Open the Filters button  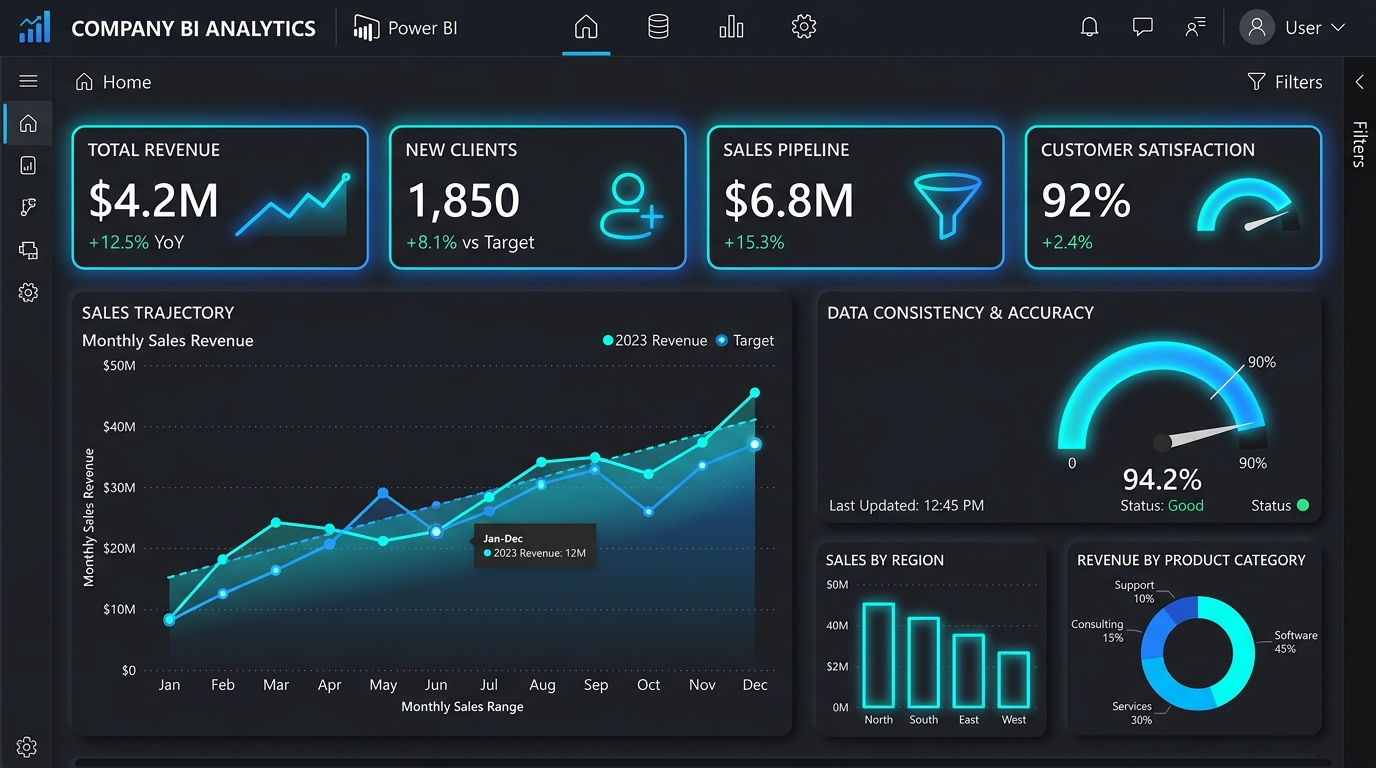click(1285, 82)
